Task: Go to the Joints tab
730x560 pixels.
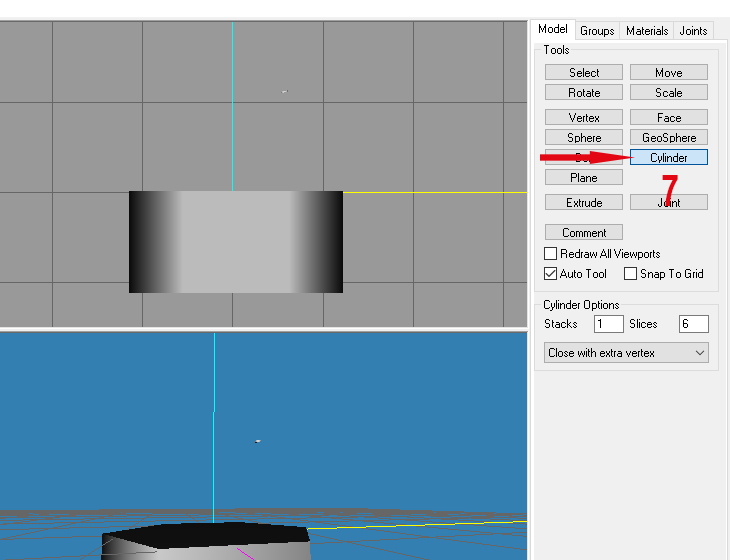Action: [x=694, y=31]
